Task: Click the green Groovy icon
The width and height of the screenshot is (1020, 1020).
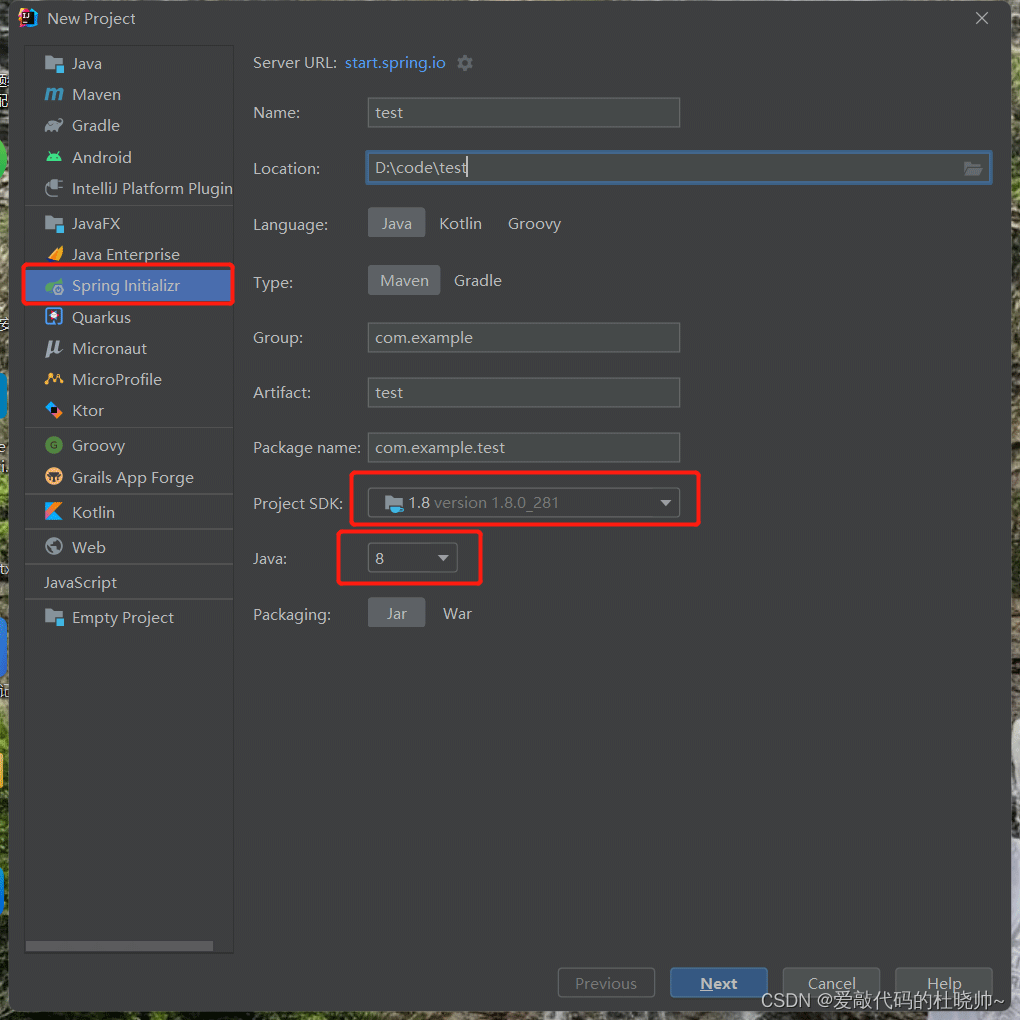Action: coord(54,445)
